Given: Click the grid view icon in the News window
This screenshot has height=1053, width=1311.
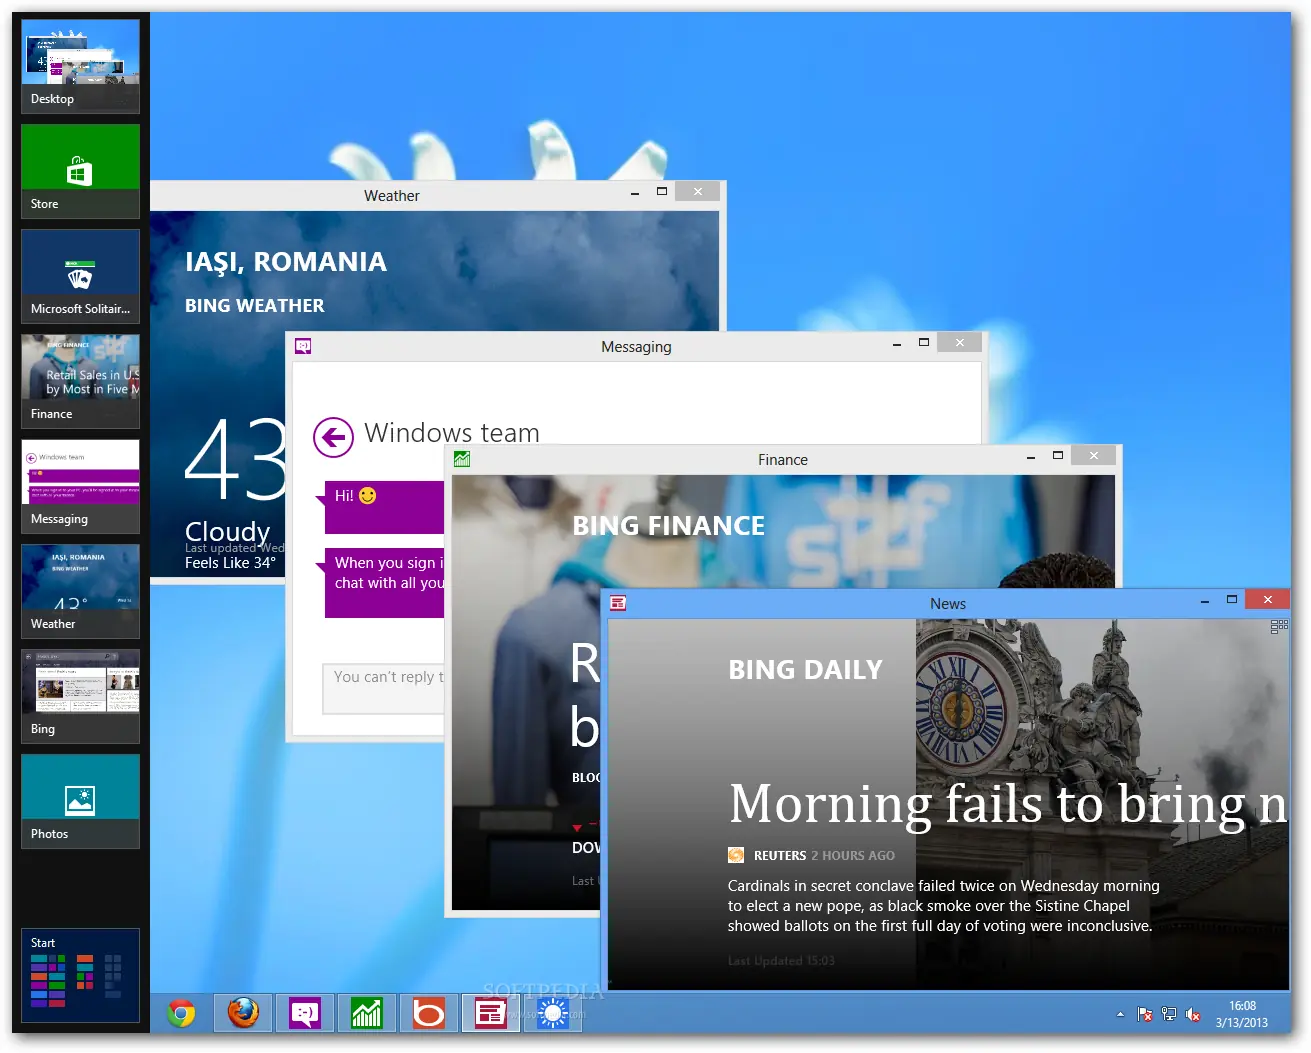Looking at the screenshot, I should tap(1279, 627).
